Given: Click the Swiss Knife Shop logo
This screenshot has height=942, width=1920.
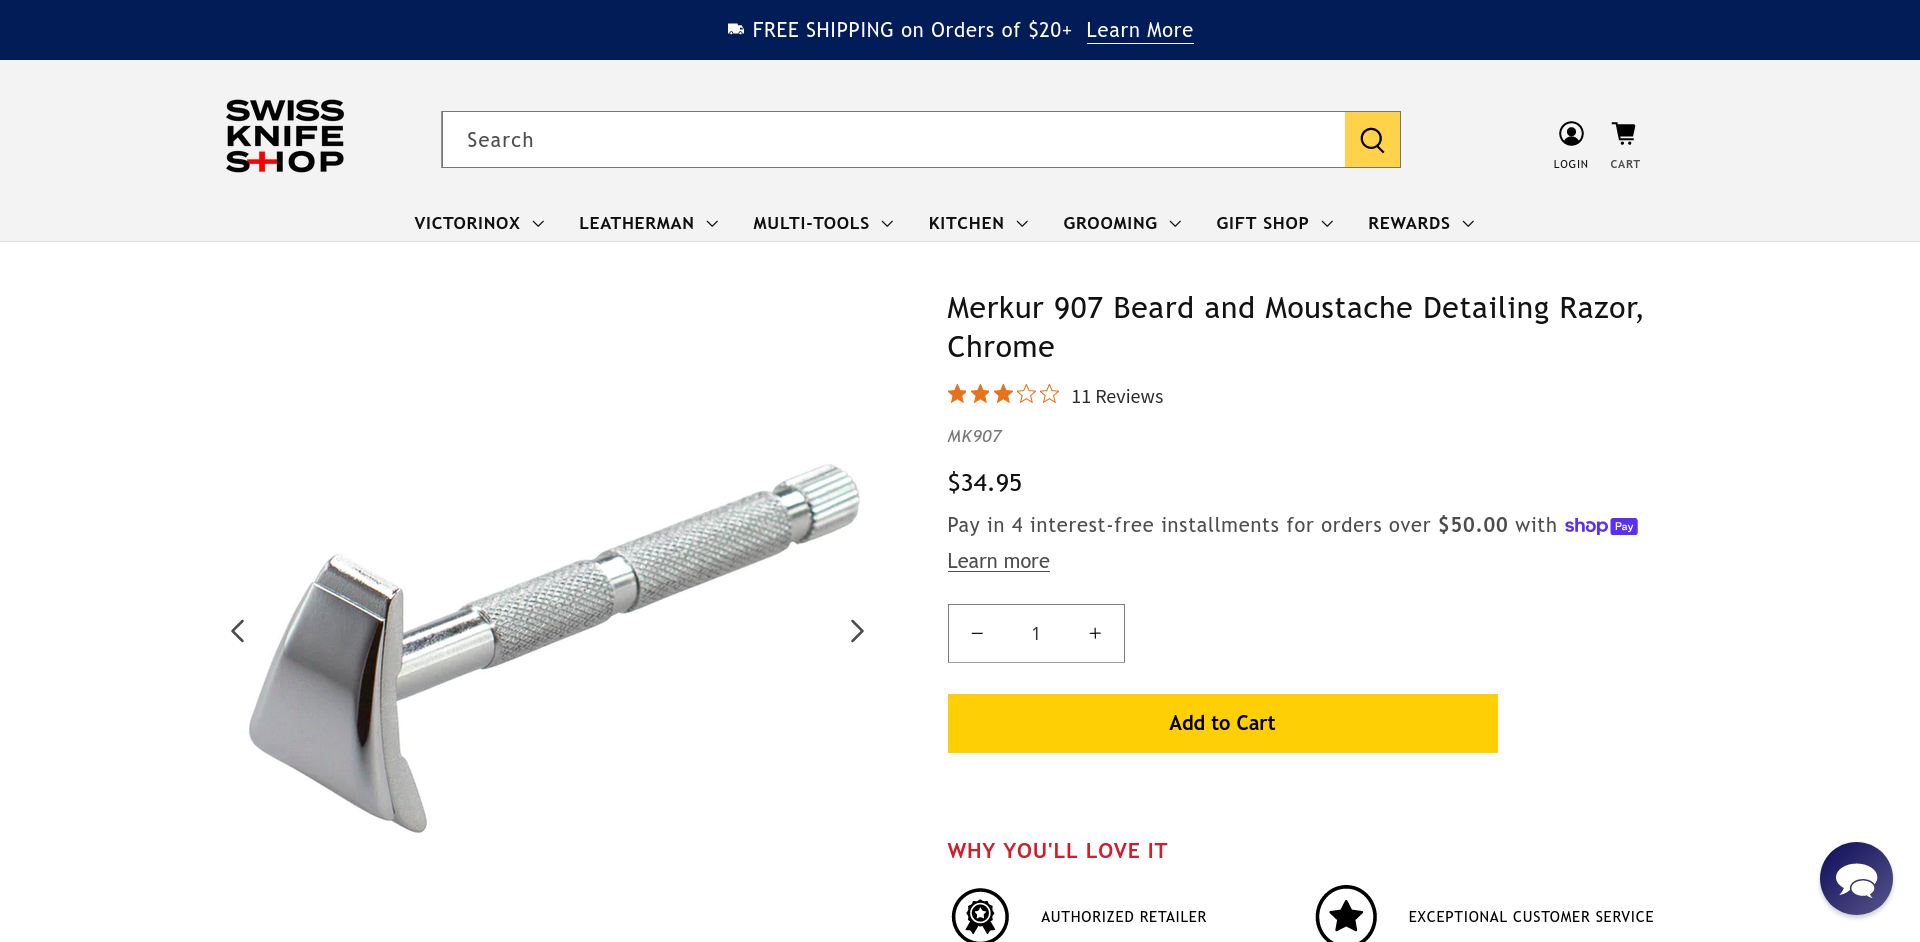Looking at the screenshot, I should coord(285,136).
